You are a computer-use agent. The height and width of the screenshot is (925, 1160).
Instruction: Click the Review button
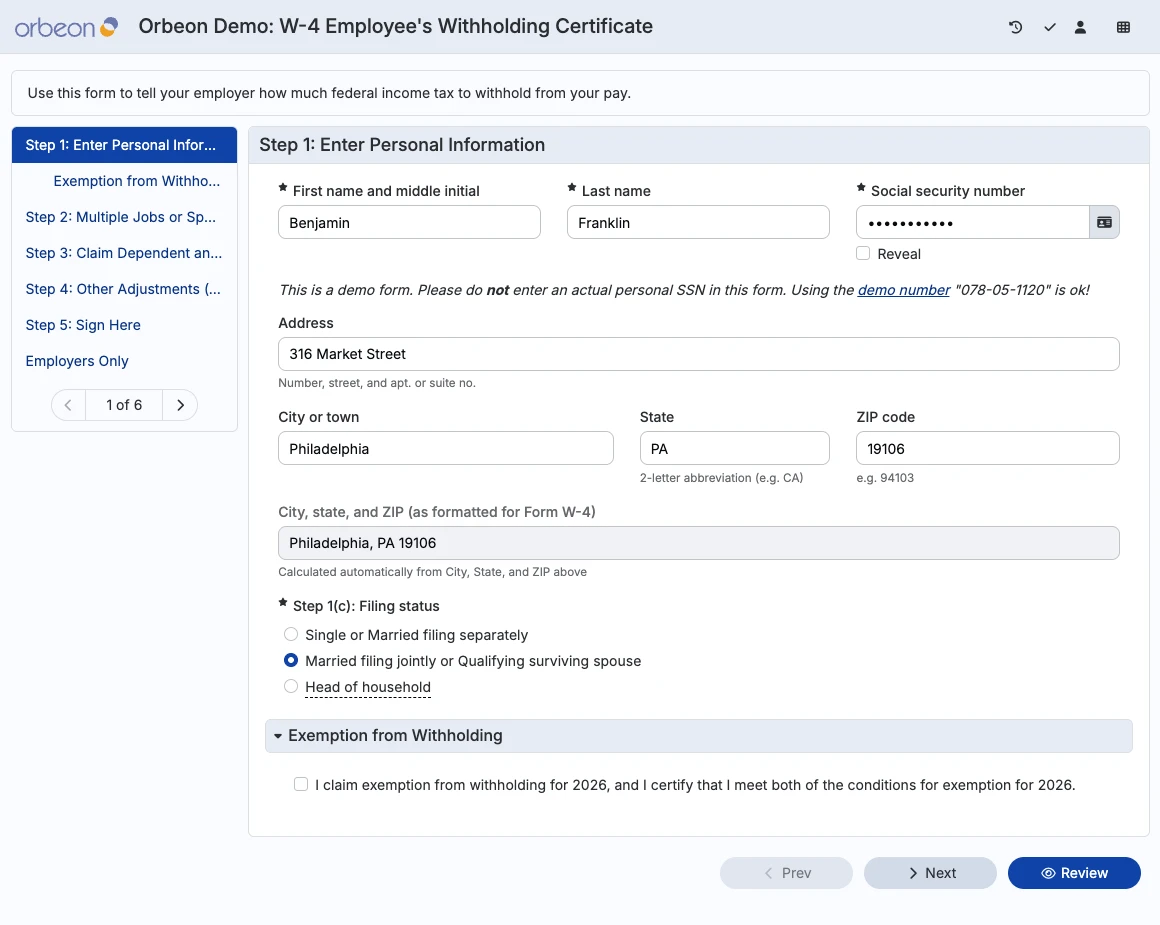1074,873
